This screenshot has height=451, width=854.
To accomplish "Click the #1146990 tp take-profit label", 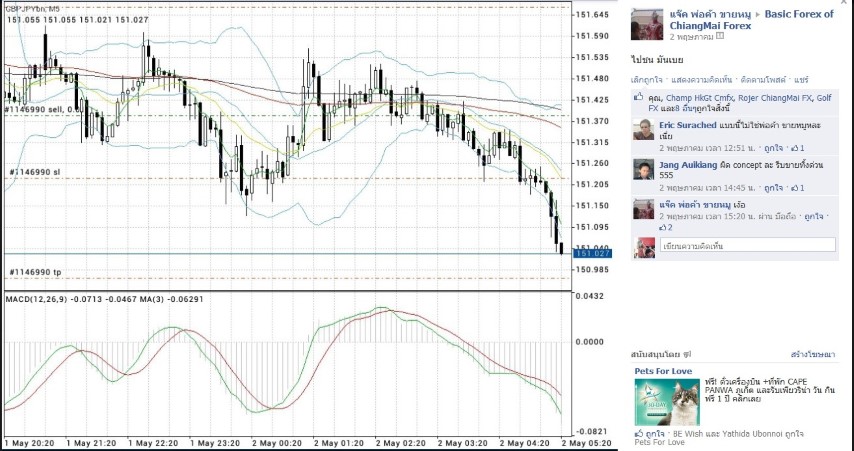I will [x=35, y=272].
